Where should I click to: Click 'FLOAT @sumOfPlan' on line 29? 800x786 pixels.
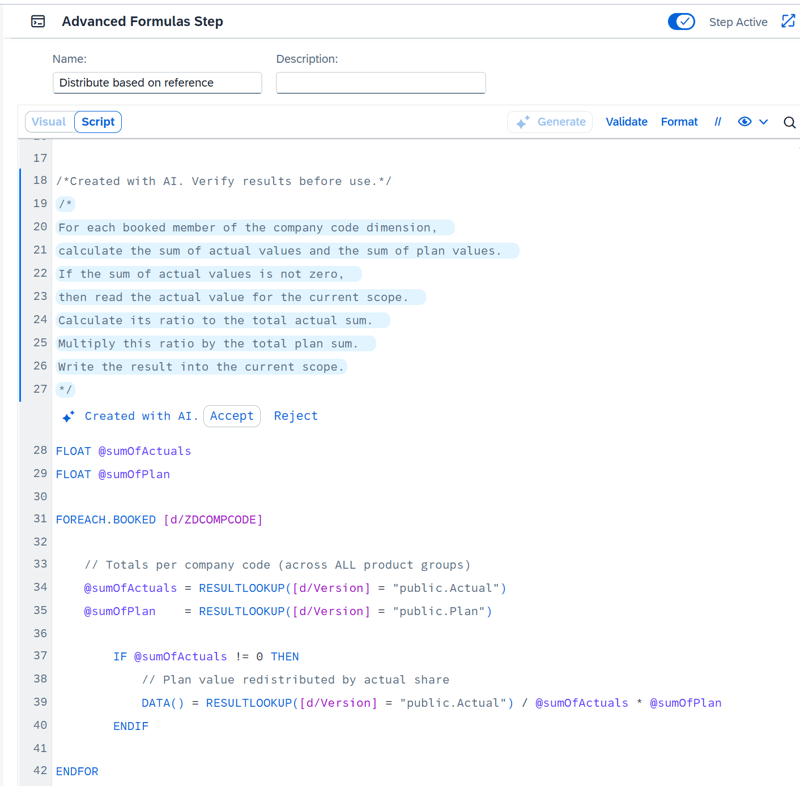tap(113, 474)
